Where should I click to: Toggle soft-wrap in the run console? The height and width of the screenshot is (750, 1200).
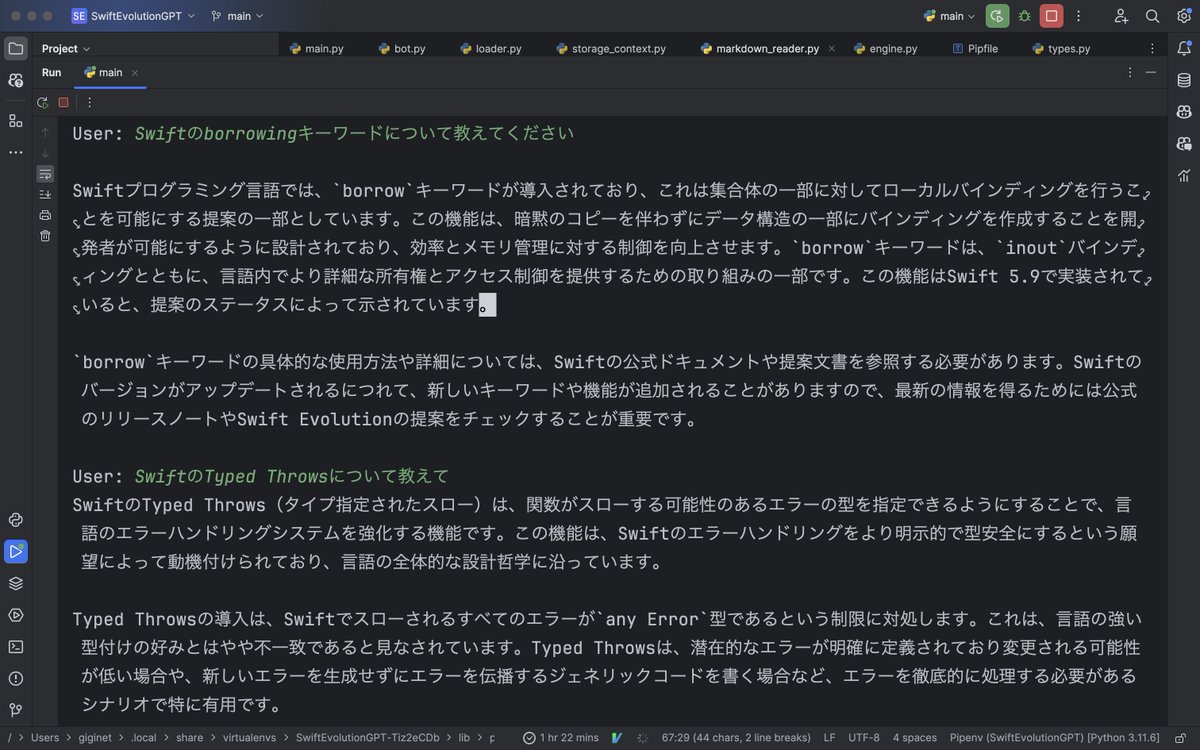tap(44, 173)
